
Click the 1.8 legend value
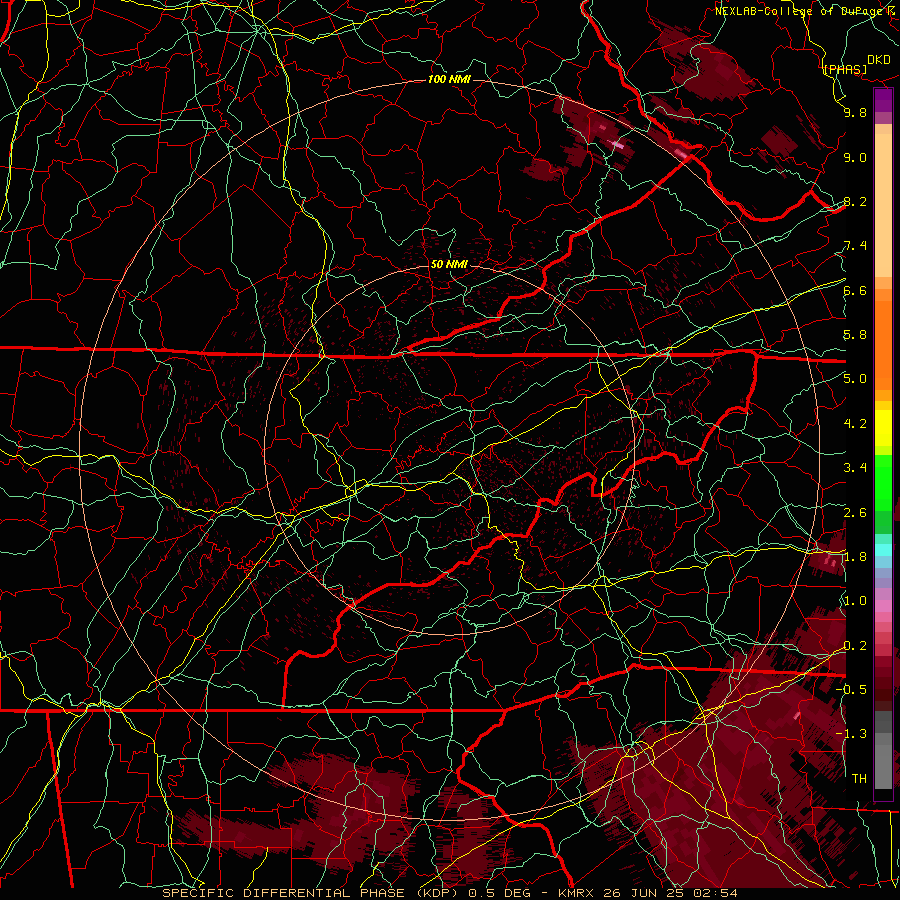pos(855,557)
